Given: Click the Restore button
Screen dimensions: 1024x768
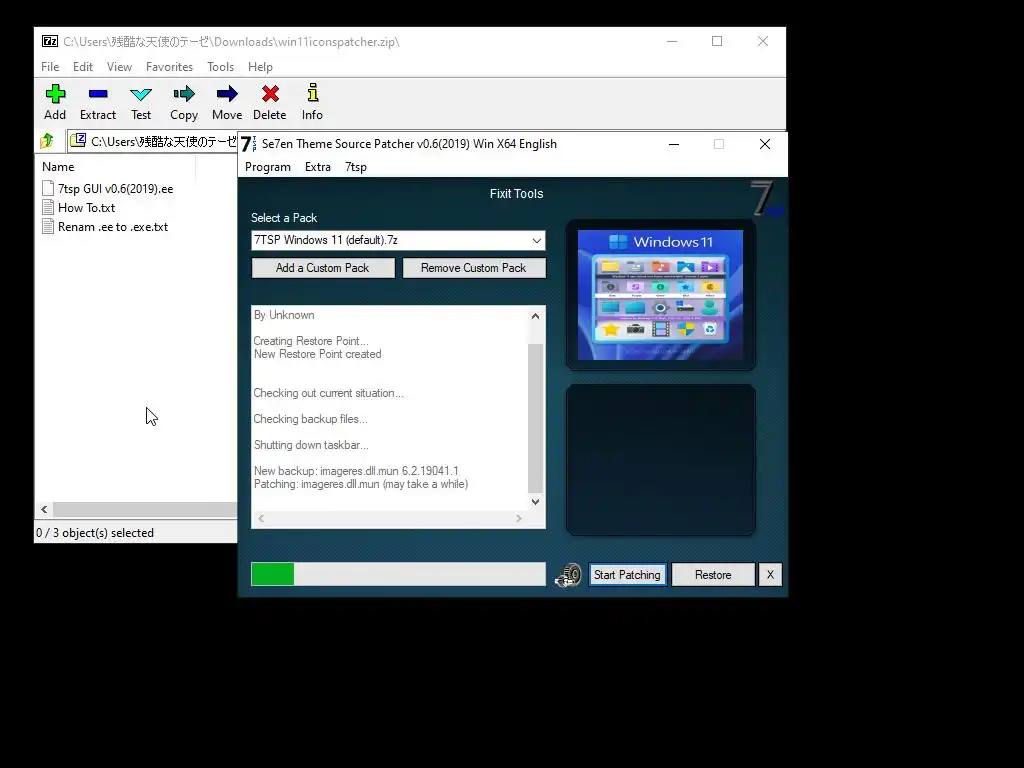Looking at the screenshot, I should 712,575.
